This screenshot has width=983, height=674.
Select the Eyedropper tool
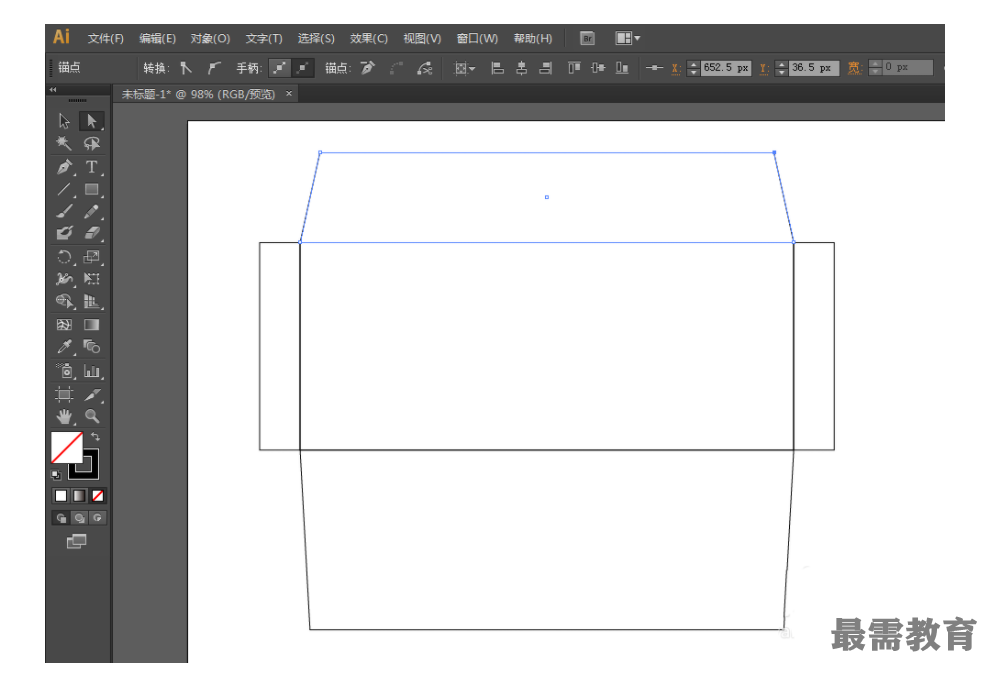click(x=64, y=347)
